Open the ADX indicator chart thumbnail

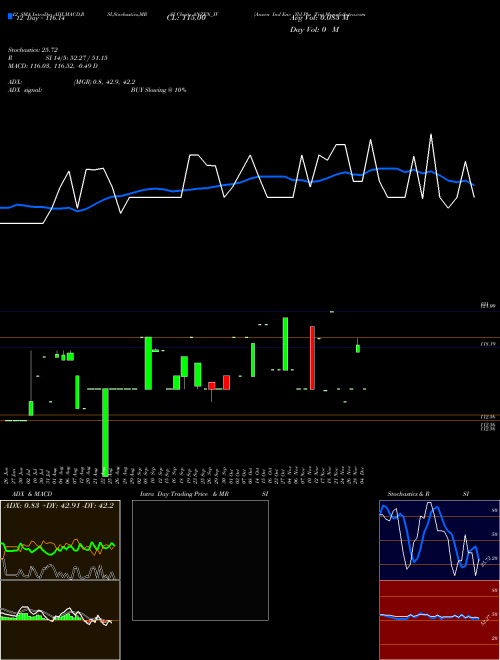60,540
